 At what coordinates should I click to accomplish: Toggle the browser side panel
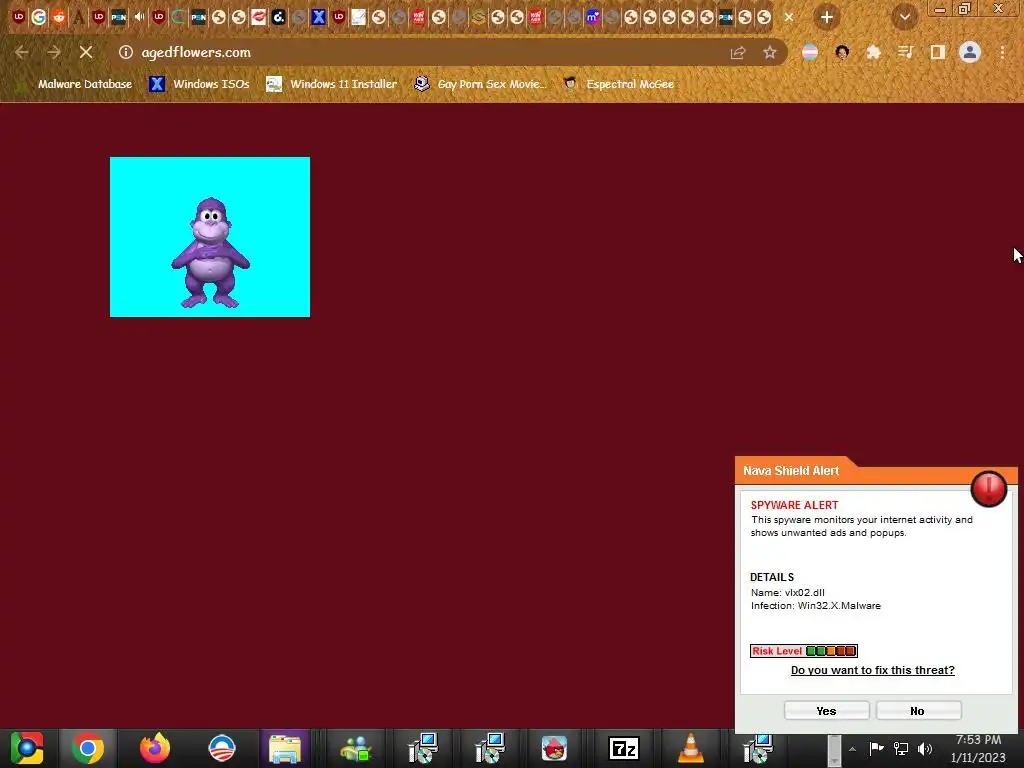(938, 52)
